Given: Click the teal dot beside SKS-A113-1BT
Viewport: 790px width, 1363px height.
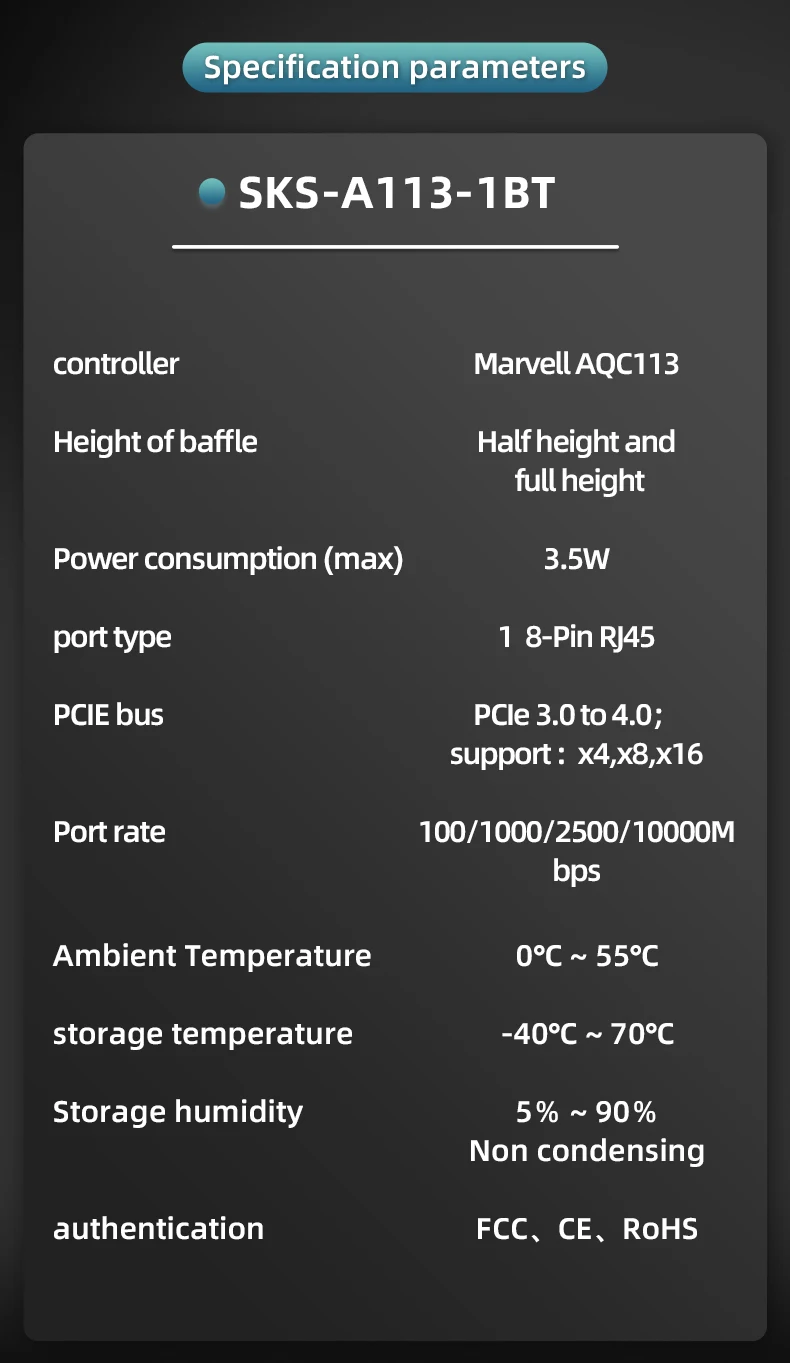Looking at the screenshot, I should point(212,192).
